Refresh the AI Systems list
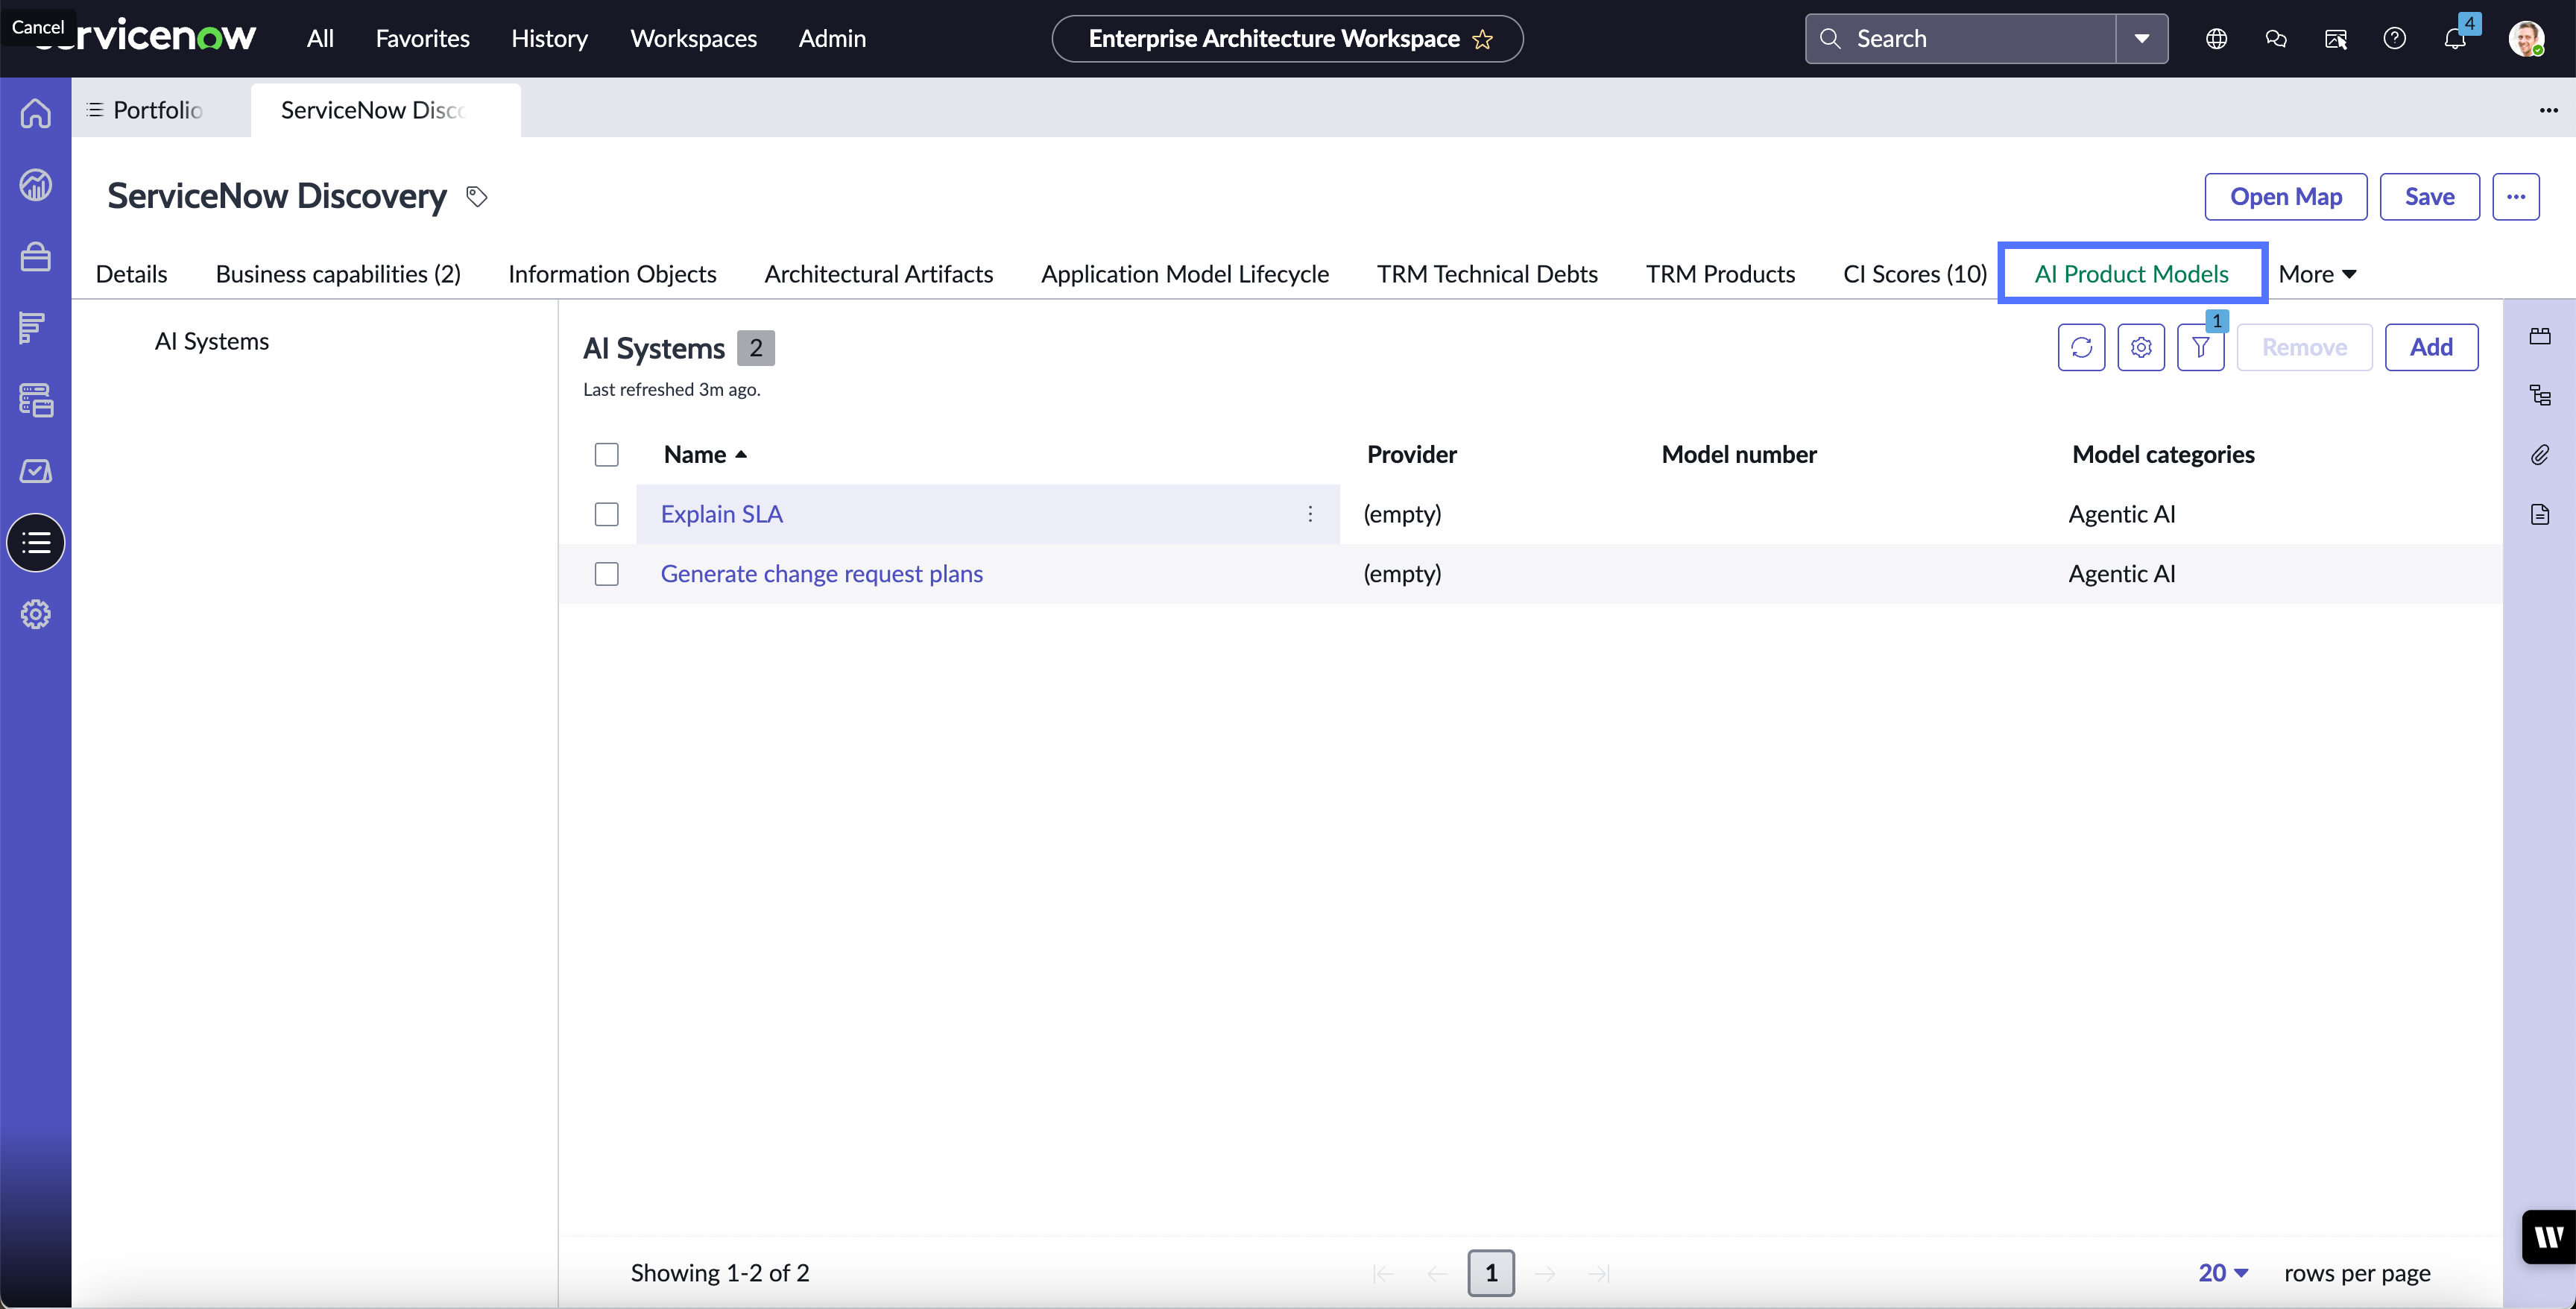The width and height of the screenshot is (2576, 1309). (2081, 347)
